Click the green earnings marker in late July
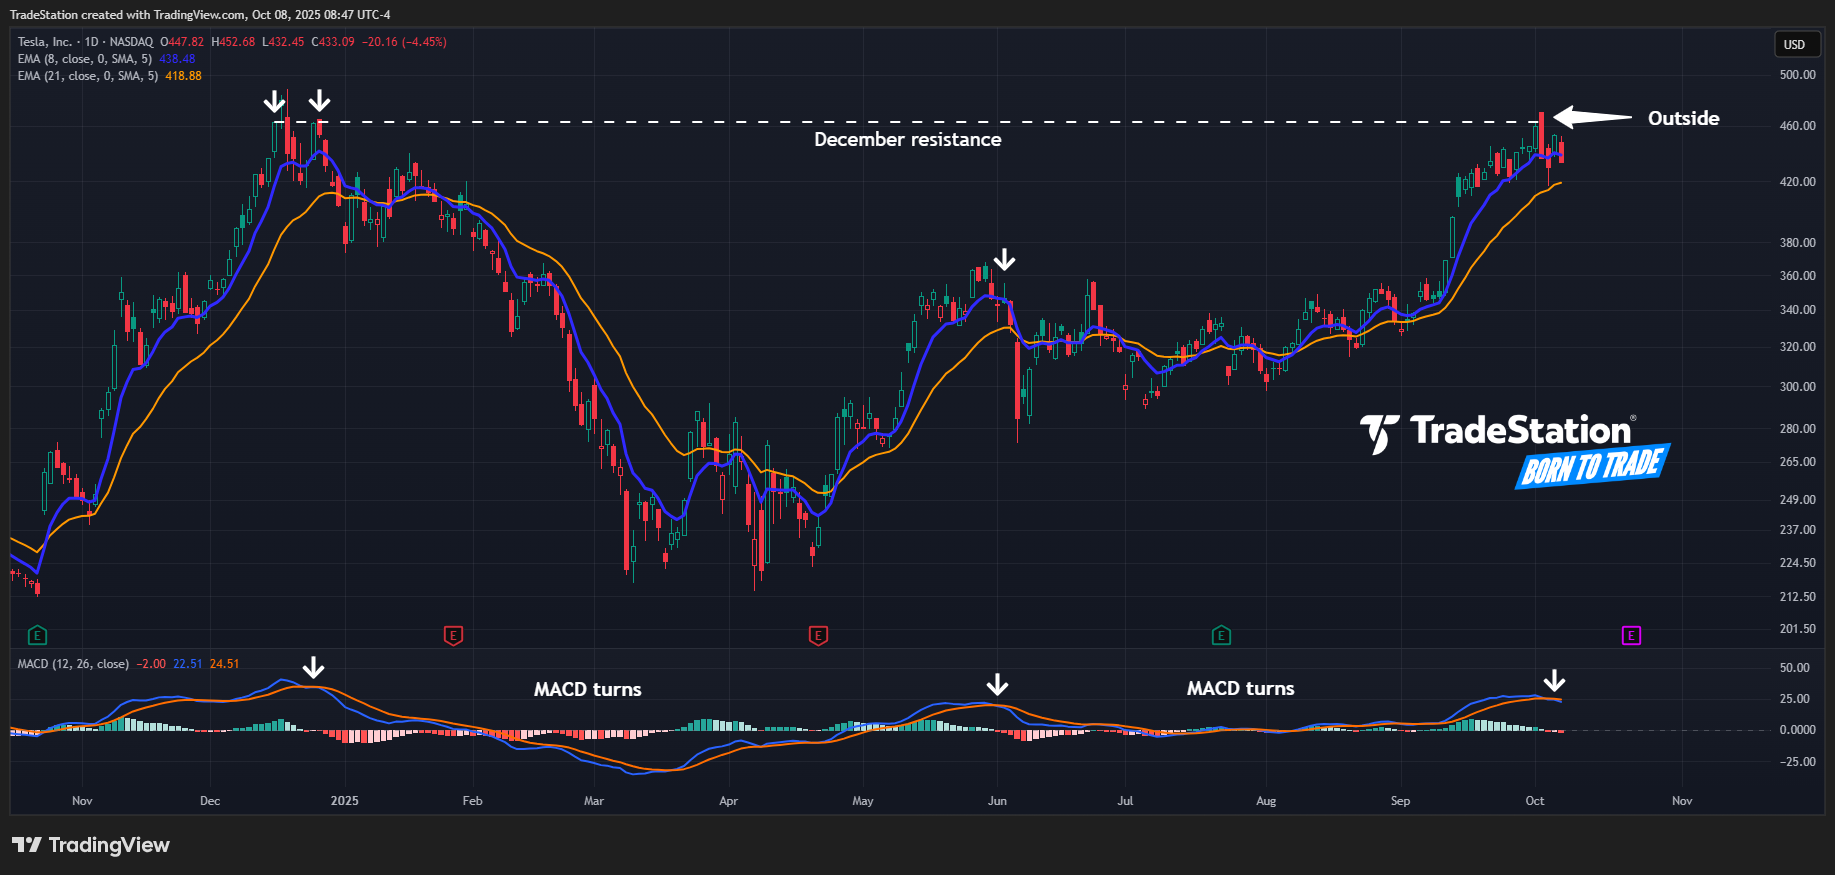The height and width of the screenshot is (875, 1835). point(1221,635)
